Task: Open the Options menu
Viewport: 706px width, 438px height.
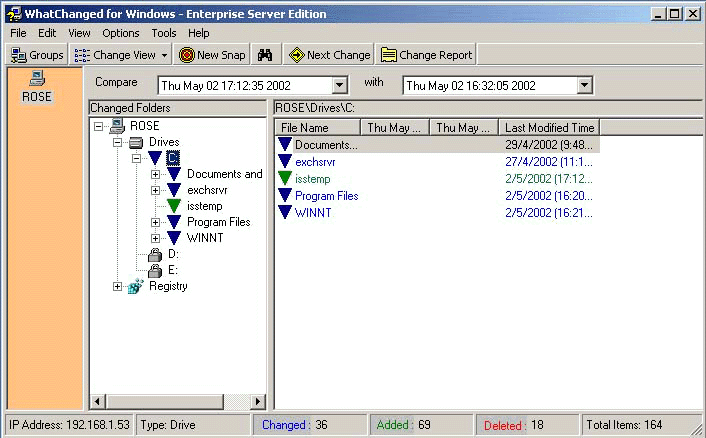Action: click(121, 33)
